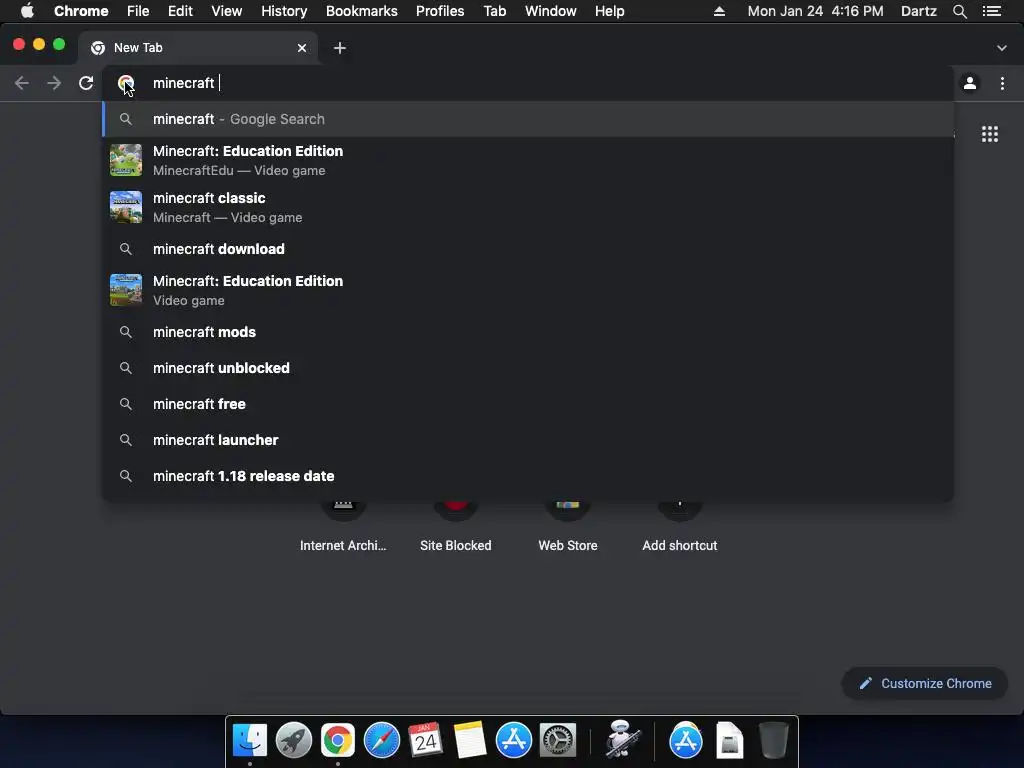
Task: Open the Window menu
Action: click(551, 11)
